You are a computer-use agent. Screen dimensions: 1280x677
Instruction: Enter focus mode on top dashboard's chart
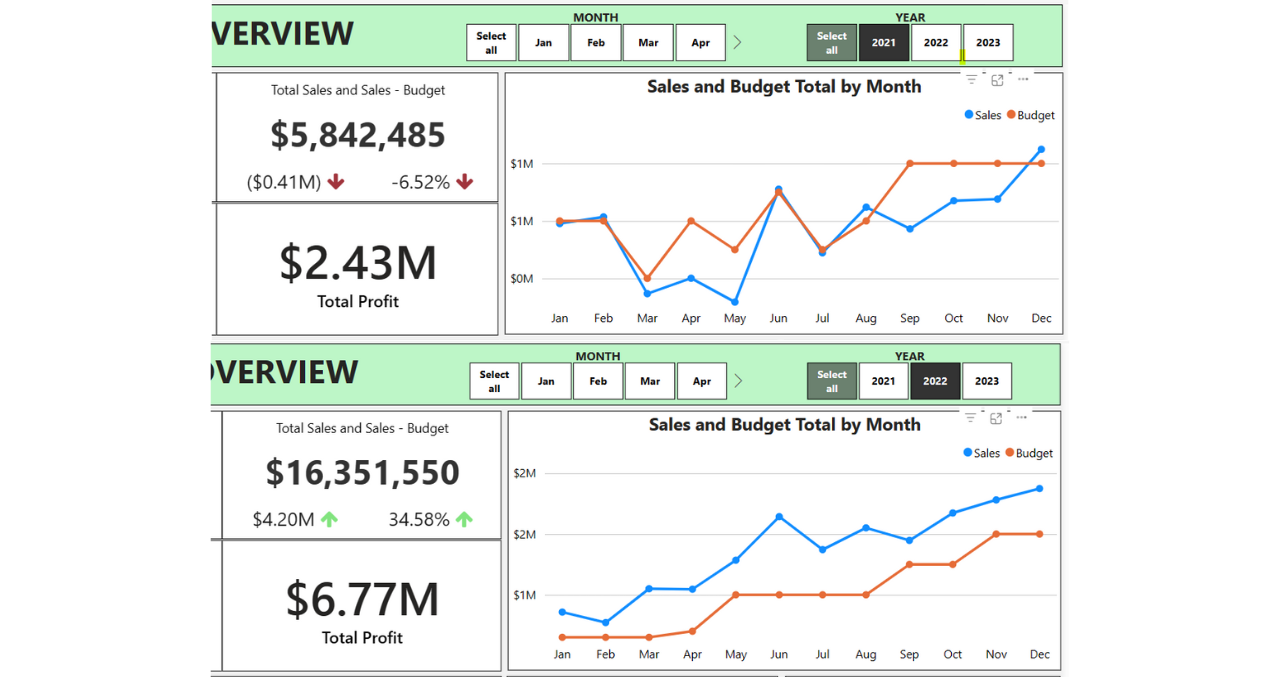tap(997, 80)
